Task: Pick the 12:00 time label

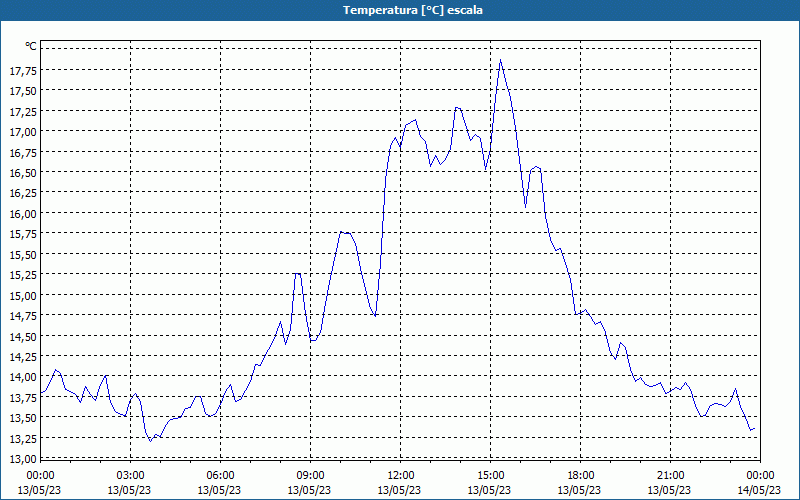Action: [x=401, y=476]
